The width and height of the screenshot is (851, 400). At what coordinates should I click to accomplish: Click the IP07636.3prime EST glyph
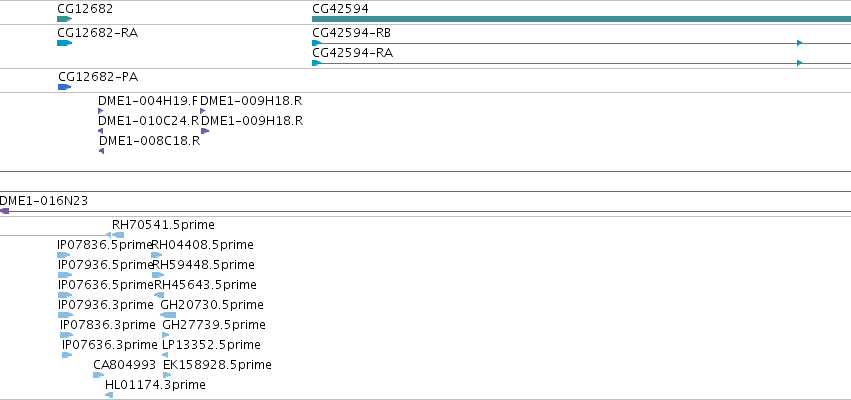pos(67,355)
